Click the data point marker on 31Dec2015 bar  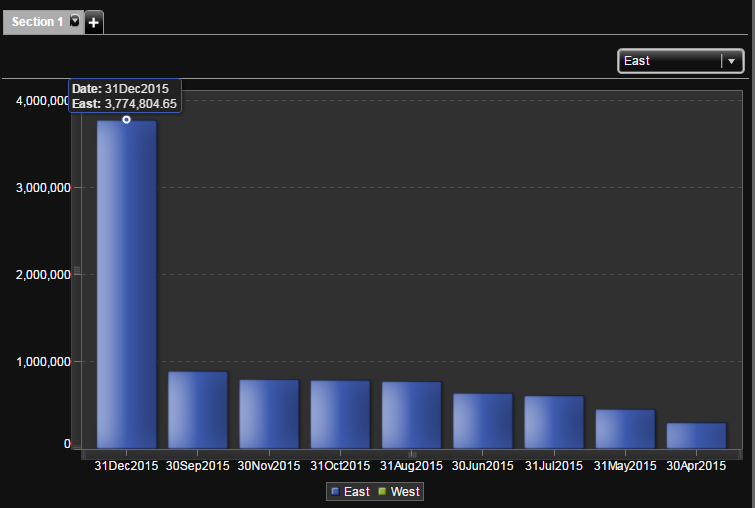[x=126, y=119]
